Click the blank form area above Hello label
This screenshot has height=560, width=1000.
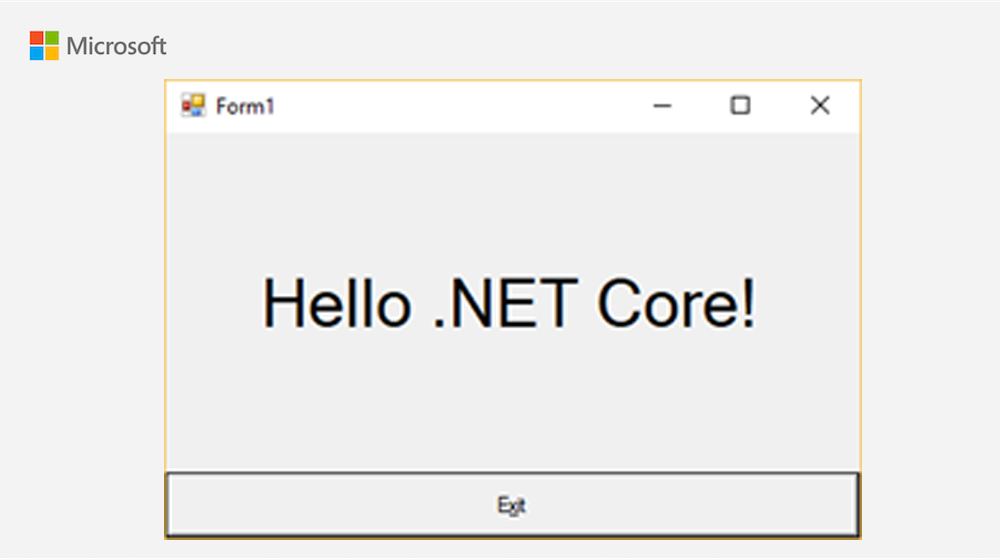pos(512,198)
